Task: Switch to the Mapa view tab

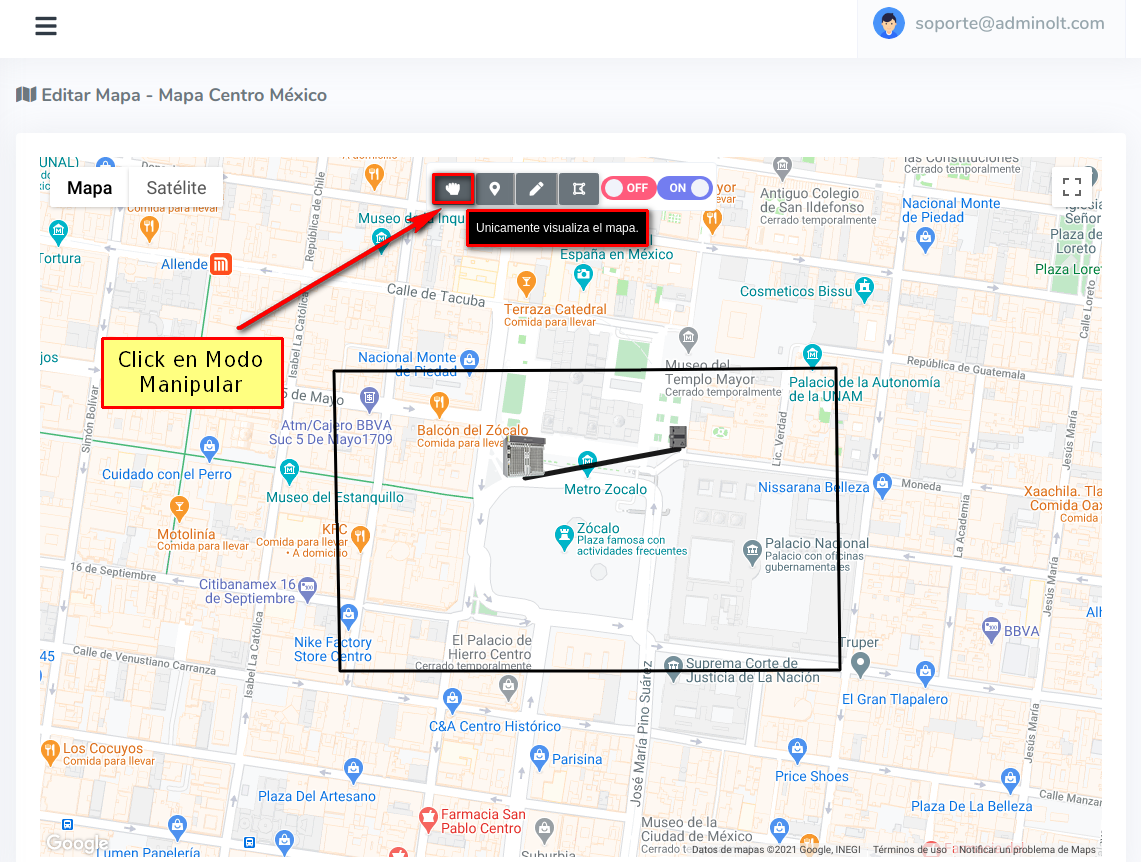Action: pyautogui.click(x=89, y=187)
